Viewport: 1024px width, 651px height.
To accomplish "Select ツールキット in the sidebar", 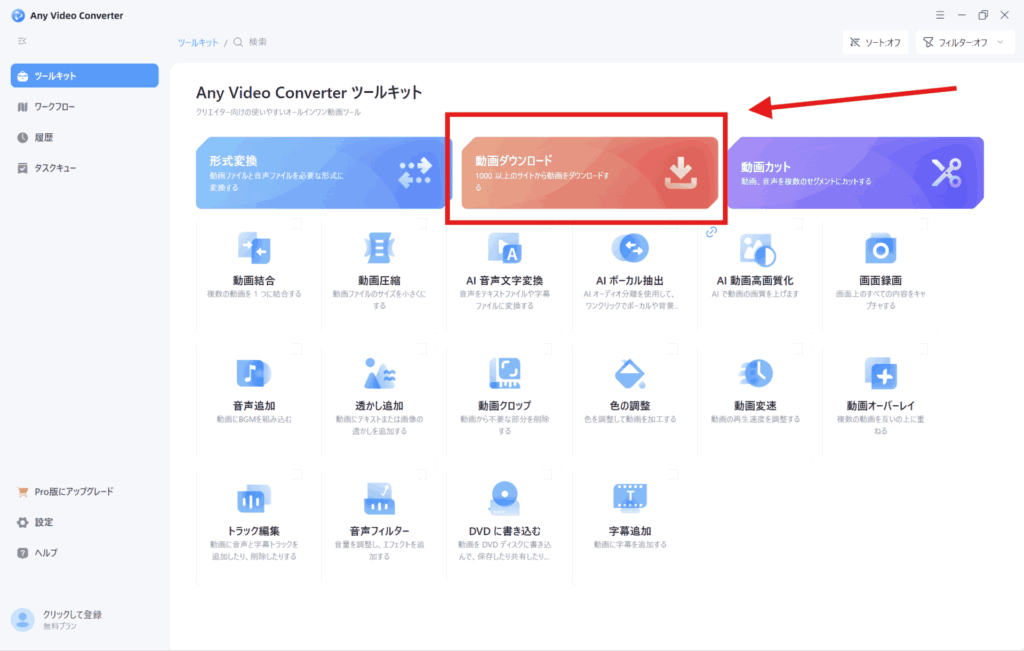I will [x=84, y=76].
